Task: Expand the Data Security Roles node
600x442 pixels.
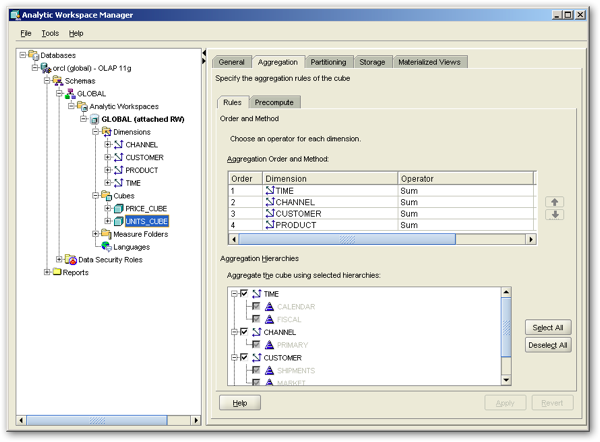Action: pos(59,259)
